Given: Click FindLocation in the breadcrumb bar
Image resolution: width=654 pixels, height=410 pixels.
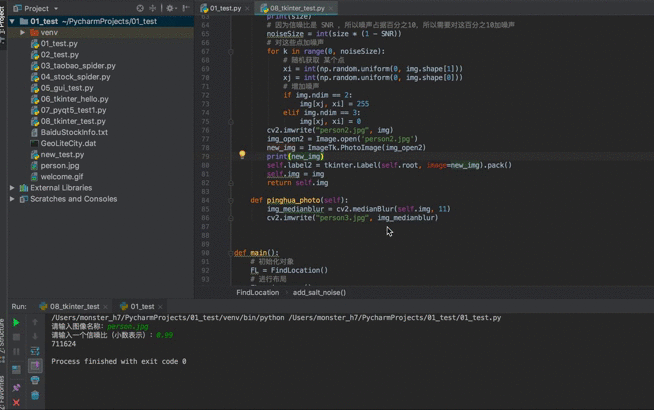Looking at the screenshot, I should pos(257,293).
